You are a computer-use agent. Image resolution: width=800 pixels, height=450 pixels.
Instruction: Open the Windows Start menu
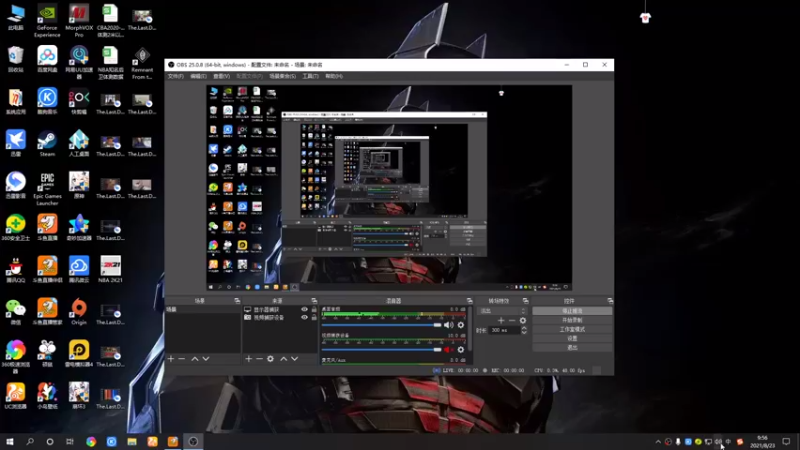click(x=10, y=442)
